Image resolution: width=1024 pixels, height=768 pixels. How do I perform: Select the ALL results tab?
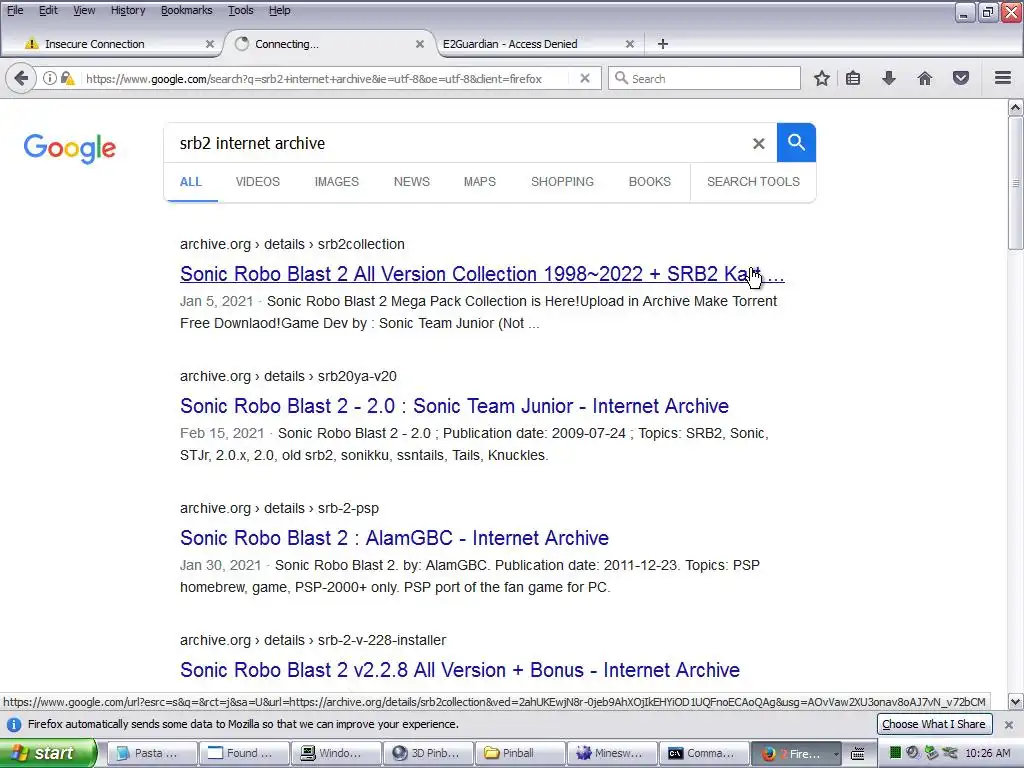191,182
